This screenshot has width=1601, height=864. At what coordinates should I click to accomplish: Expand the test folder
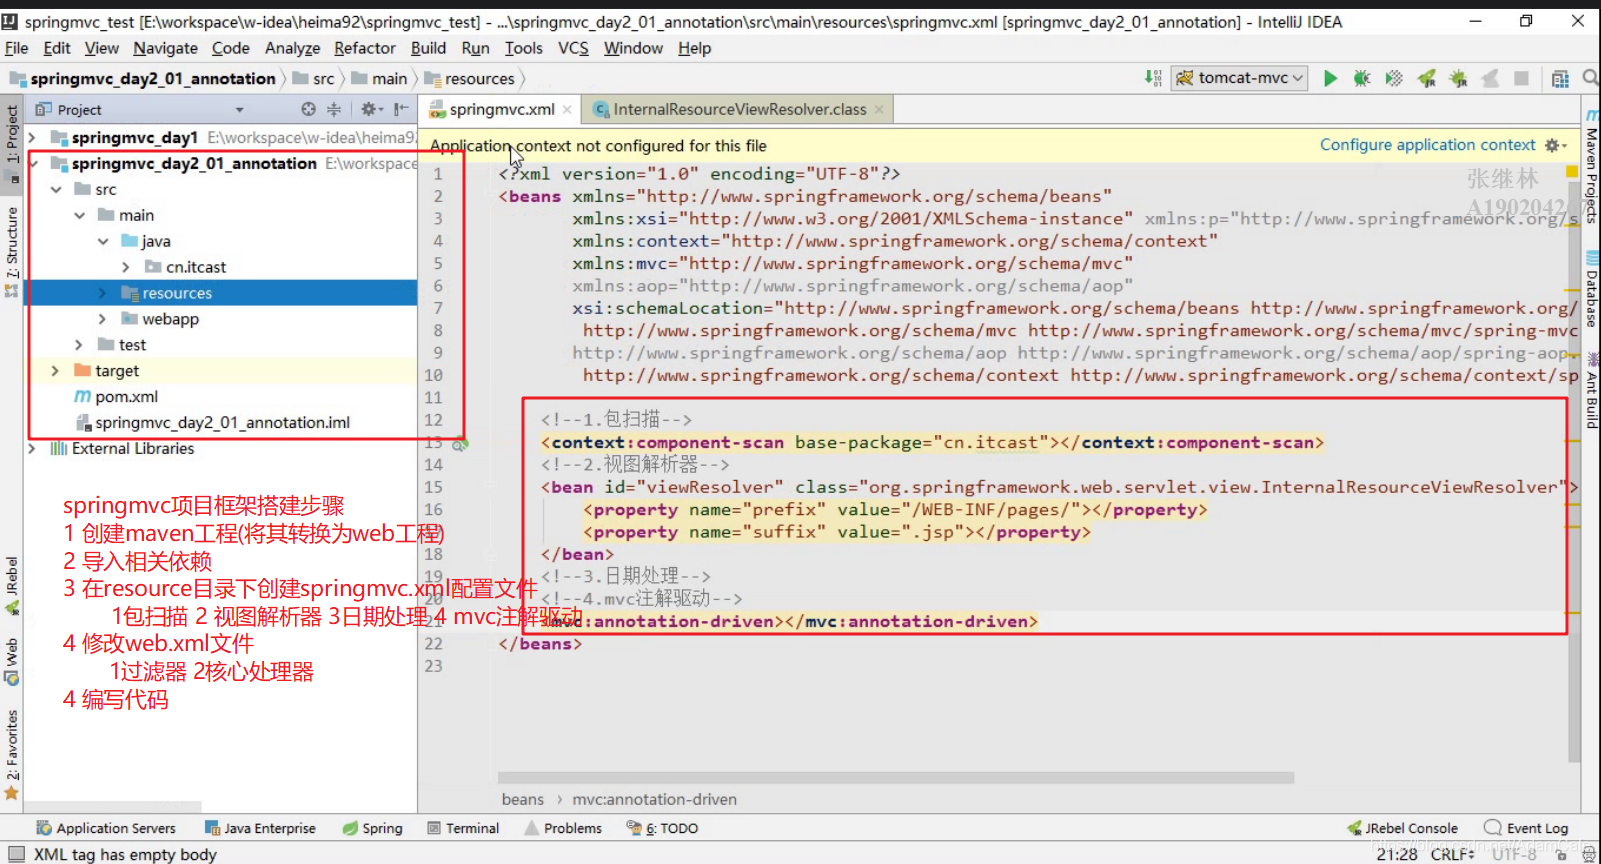coord(79,345)
